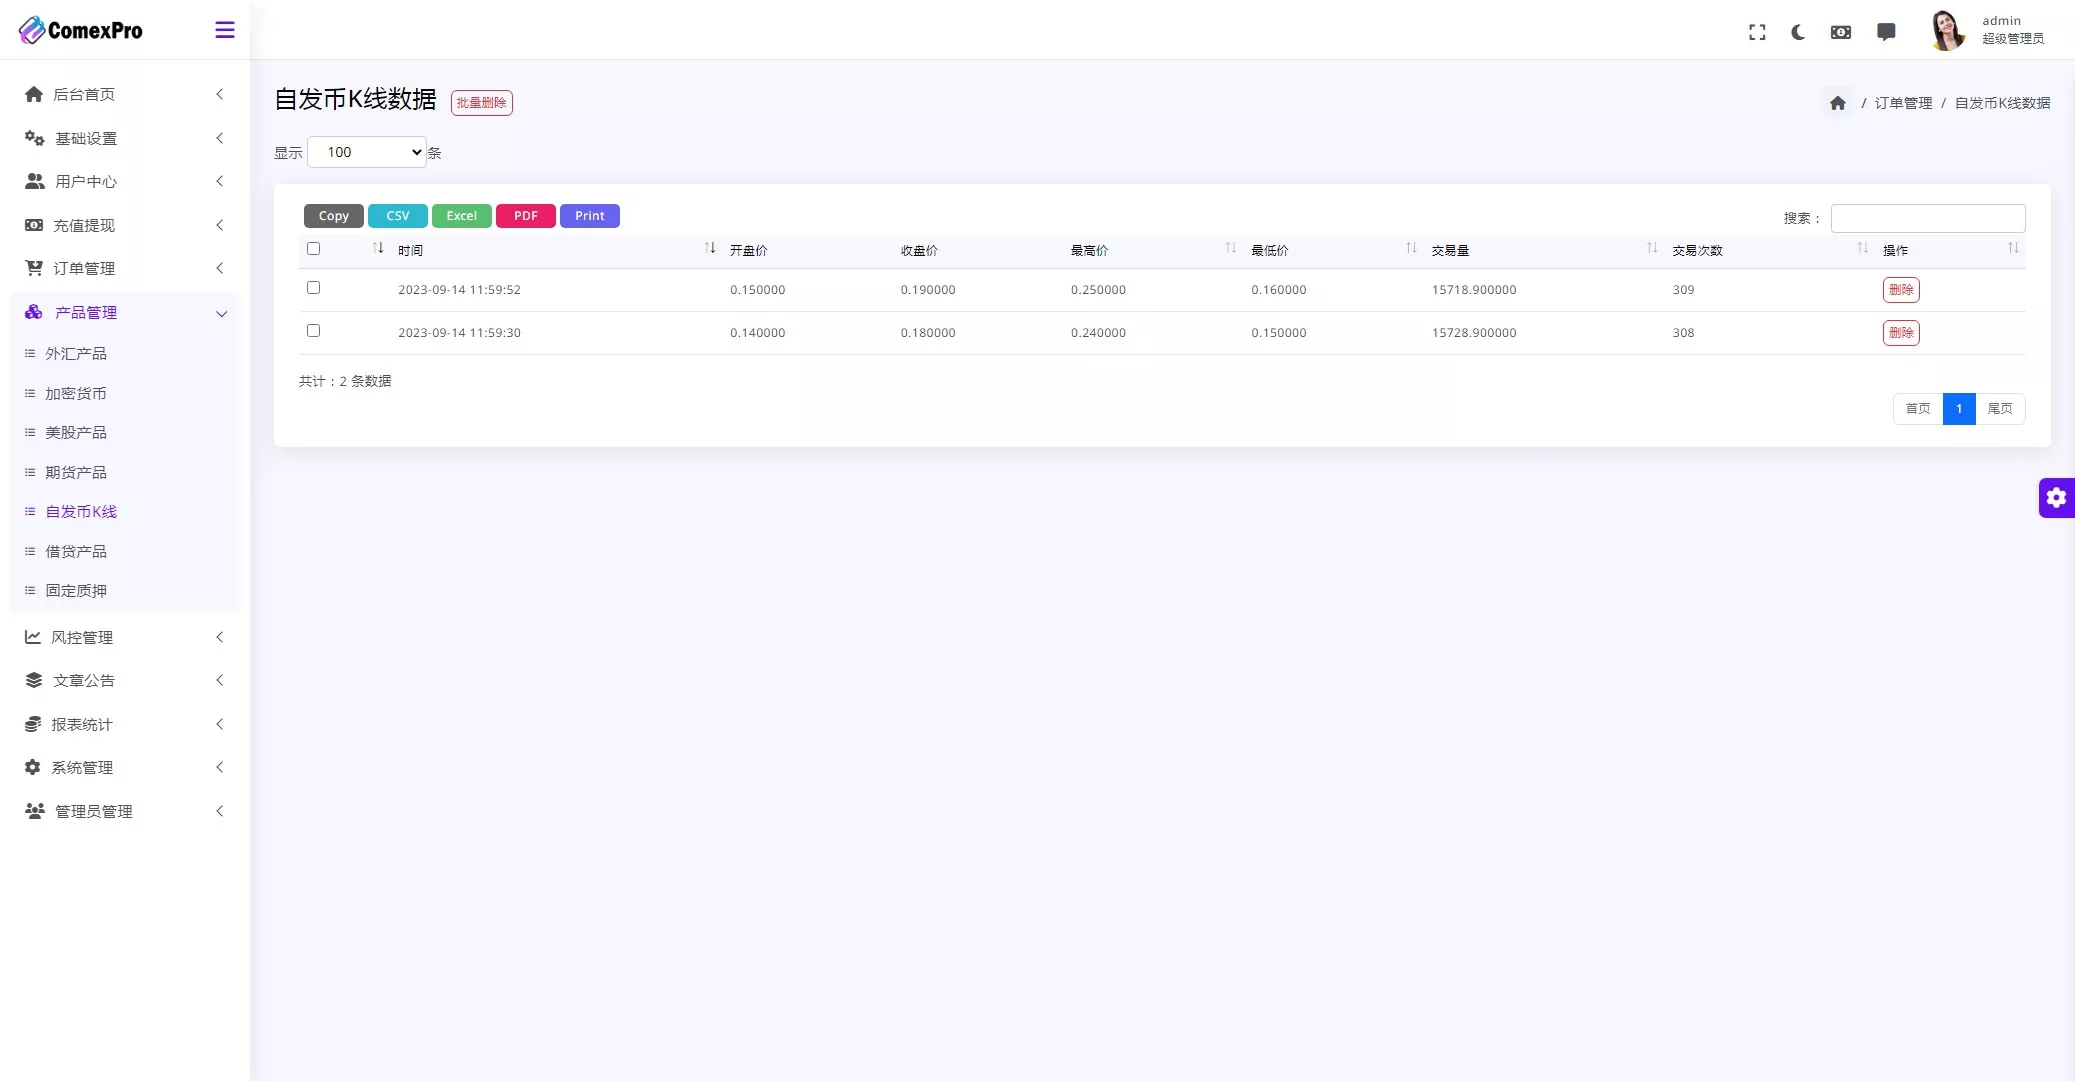Export table with Excel button

(461, 216)
